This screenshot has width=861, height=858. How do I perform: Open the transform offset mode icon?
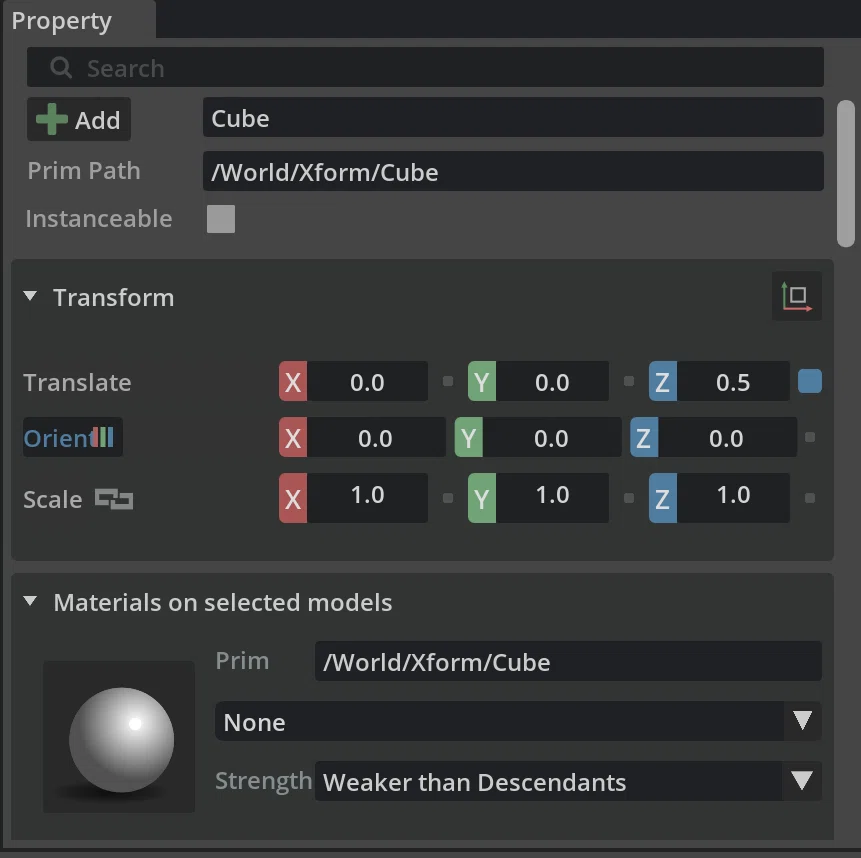[x=796, y=296]
